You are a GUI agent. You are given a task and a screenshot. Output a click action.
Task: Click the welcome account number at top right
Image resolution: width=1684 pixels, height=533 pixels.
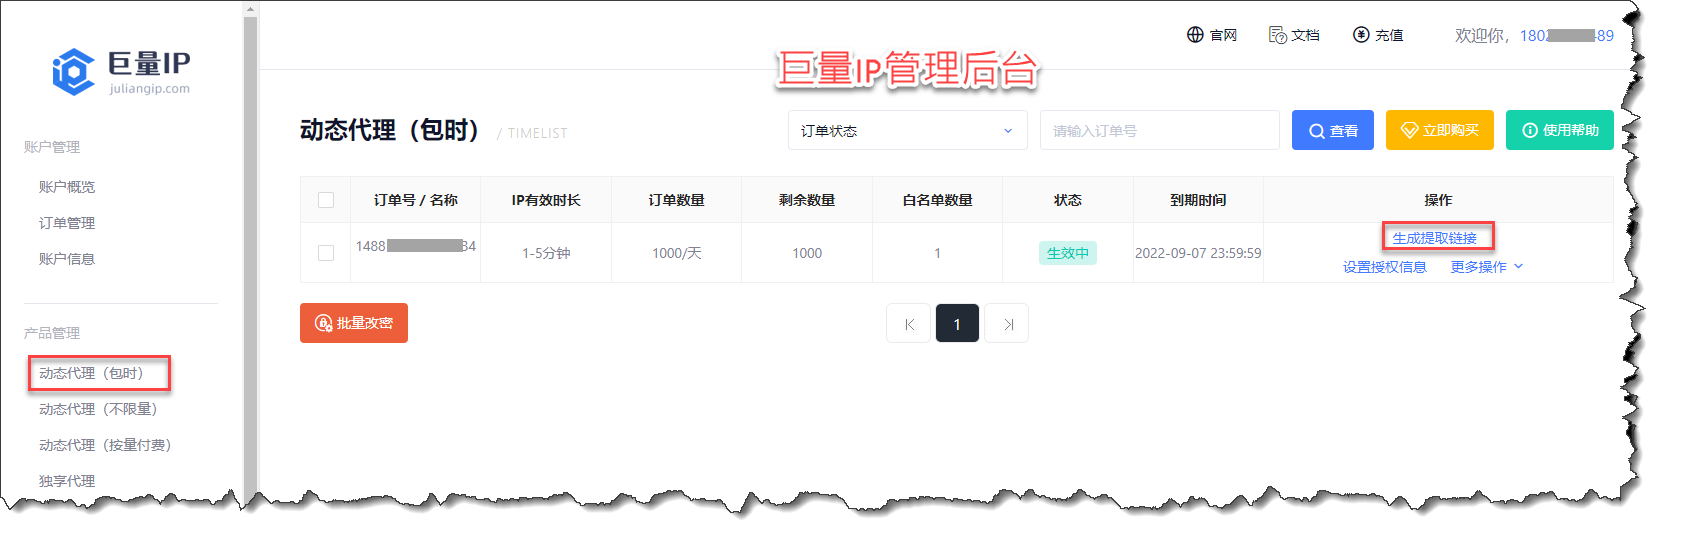pos(1567,35)
